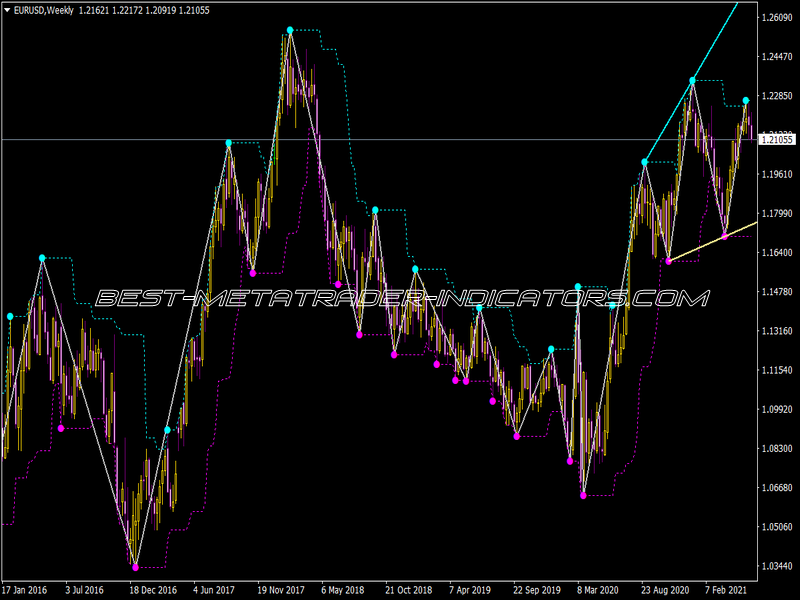Select price level 1.26090 on the scale
Image resolution: width=800 pixels, height=600 pixels.
(x=777, y=18)
